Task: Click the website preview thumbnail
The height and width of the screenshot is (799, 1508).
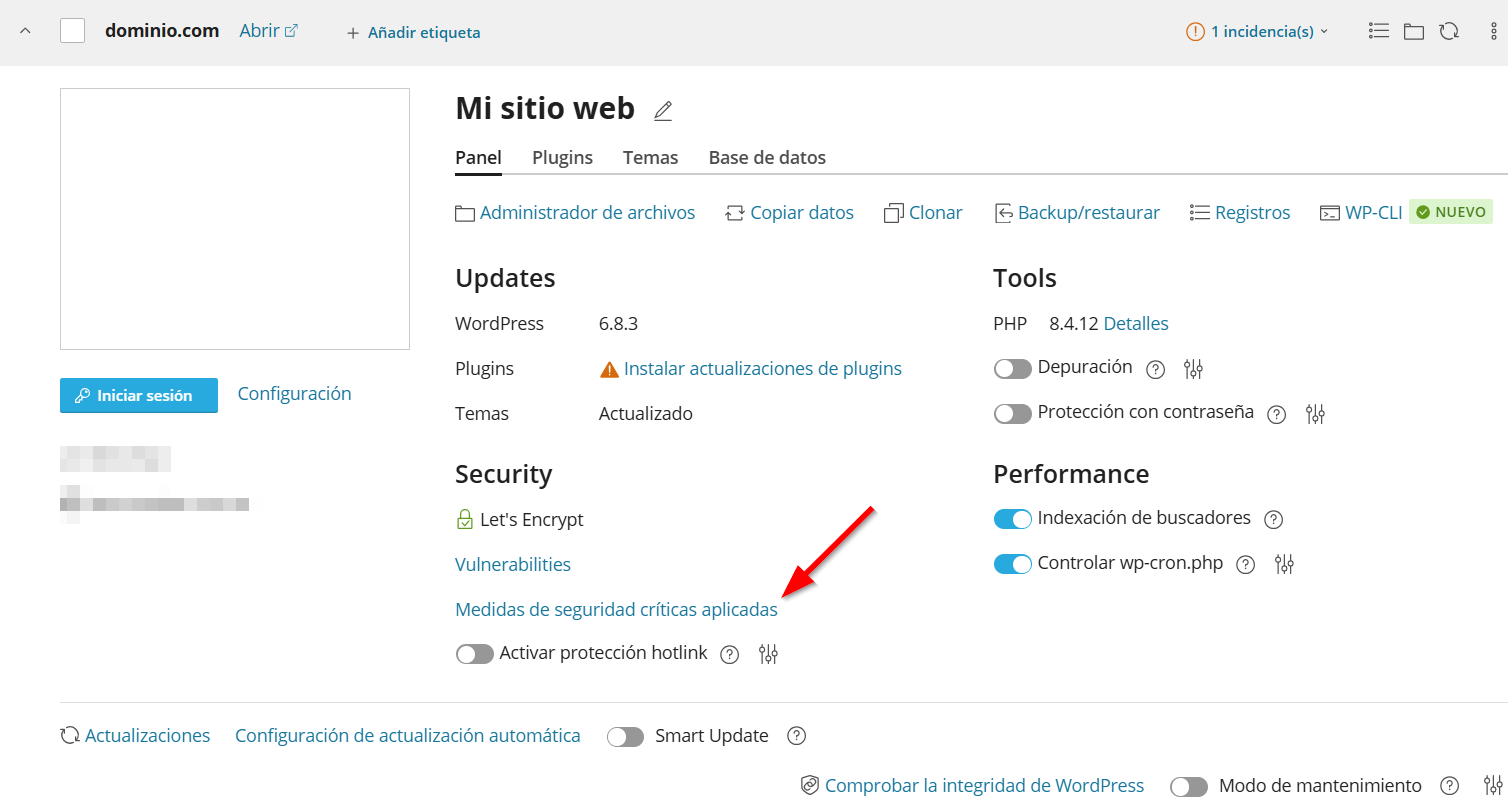Action: coord(235,219)
